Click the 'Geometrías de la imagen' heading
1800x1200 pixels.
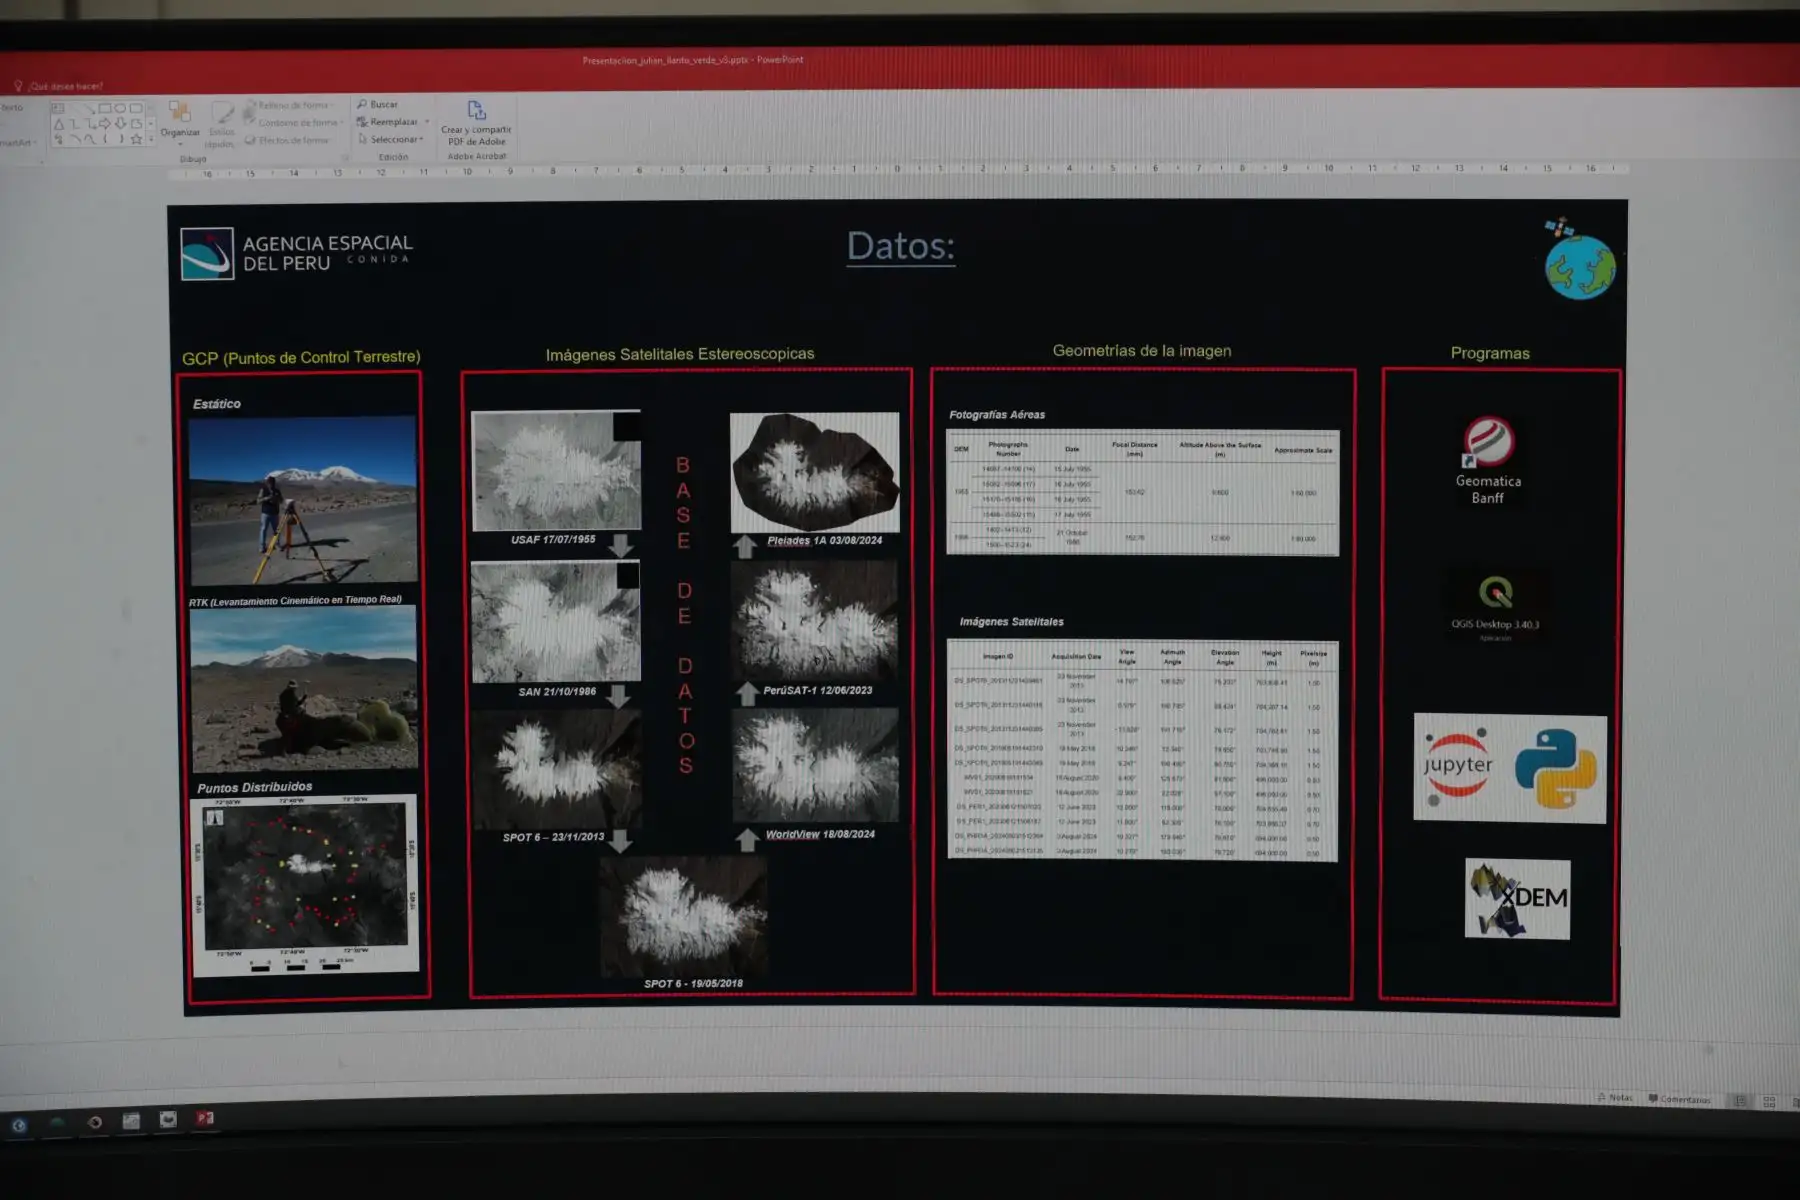(x=1142, y=351)
